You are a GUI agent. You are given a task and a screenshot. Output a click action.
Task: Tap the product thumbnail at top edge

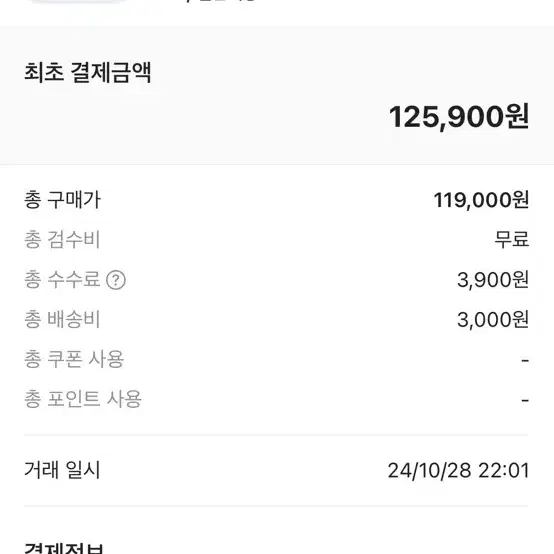click(78, 1)
